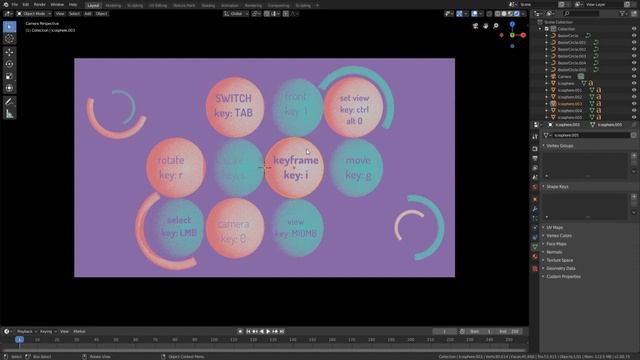Image resolution: width=640 pixels, height=360 pixels.
Task: Expand the Texture Space panel
Action: 560,260
